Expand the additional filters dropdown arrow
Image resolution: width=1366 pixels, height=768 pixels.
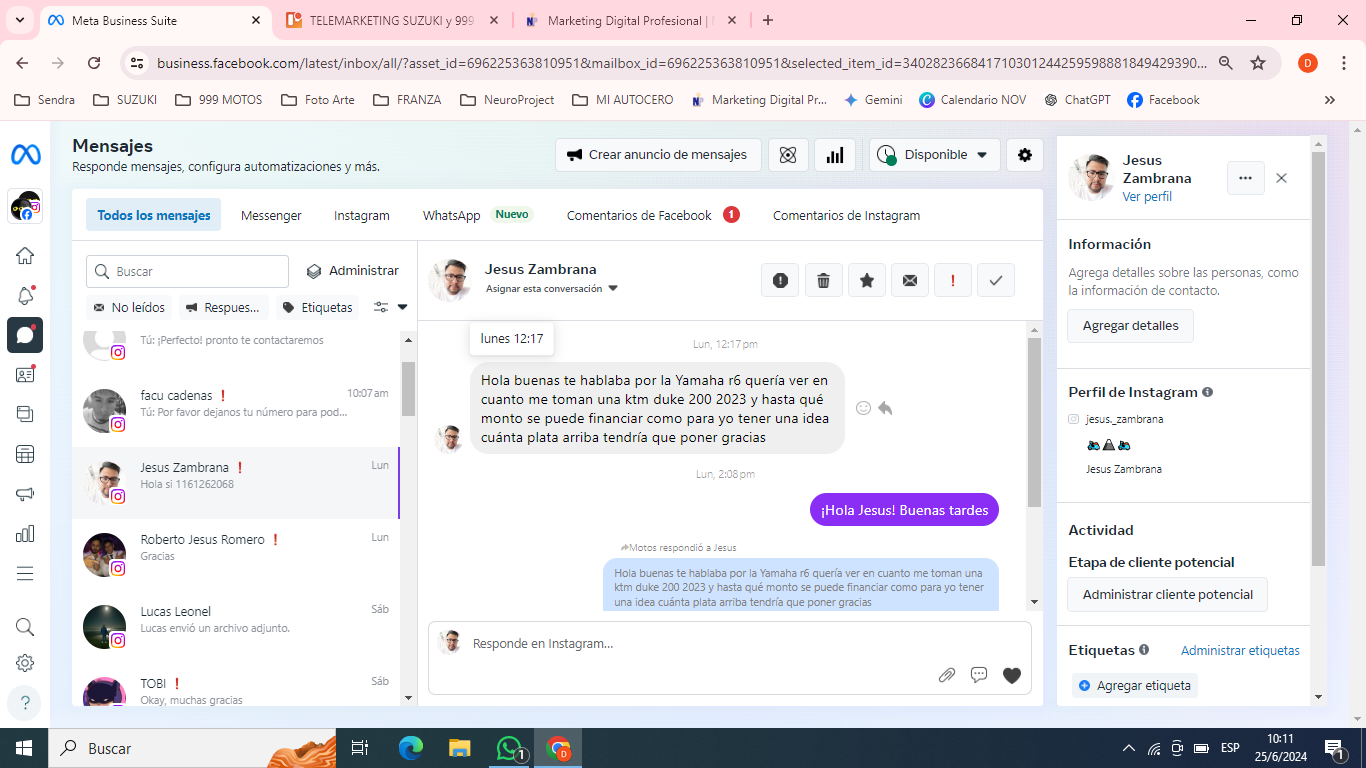tap(391, 307)
